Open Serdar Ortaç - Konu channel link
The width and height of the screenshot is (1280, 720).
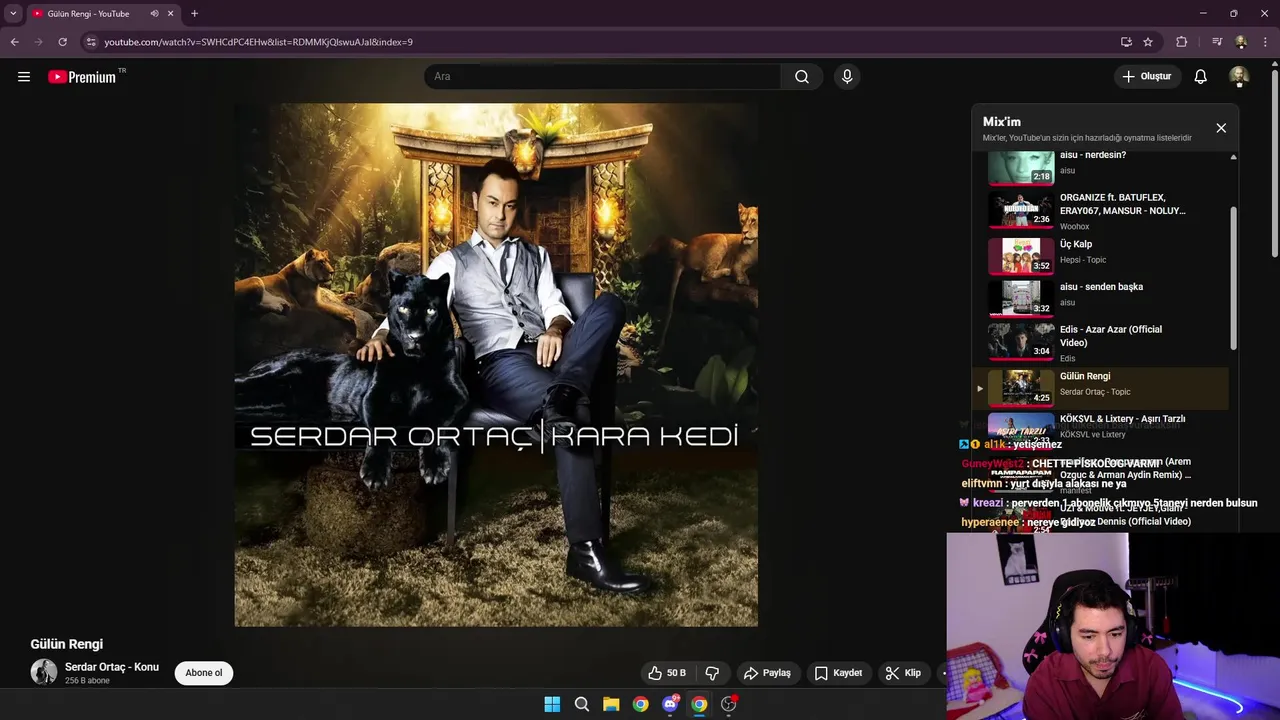coord(112,667)
